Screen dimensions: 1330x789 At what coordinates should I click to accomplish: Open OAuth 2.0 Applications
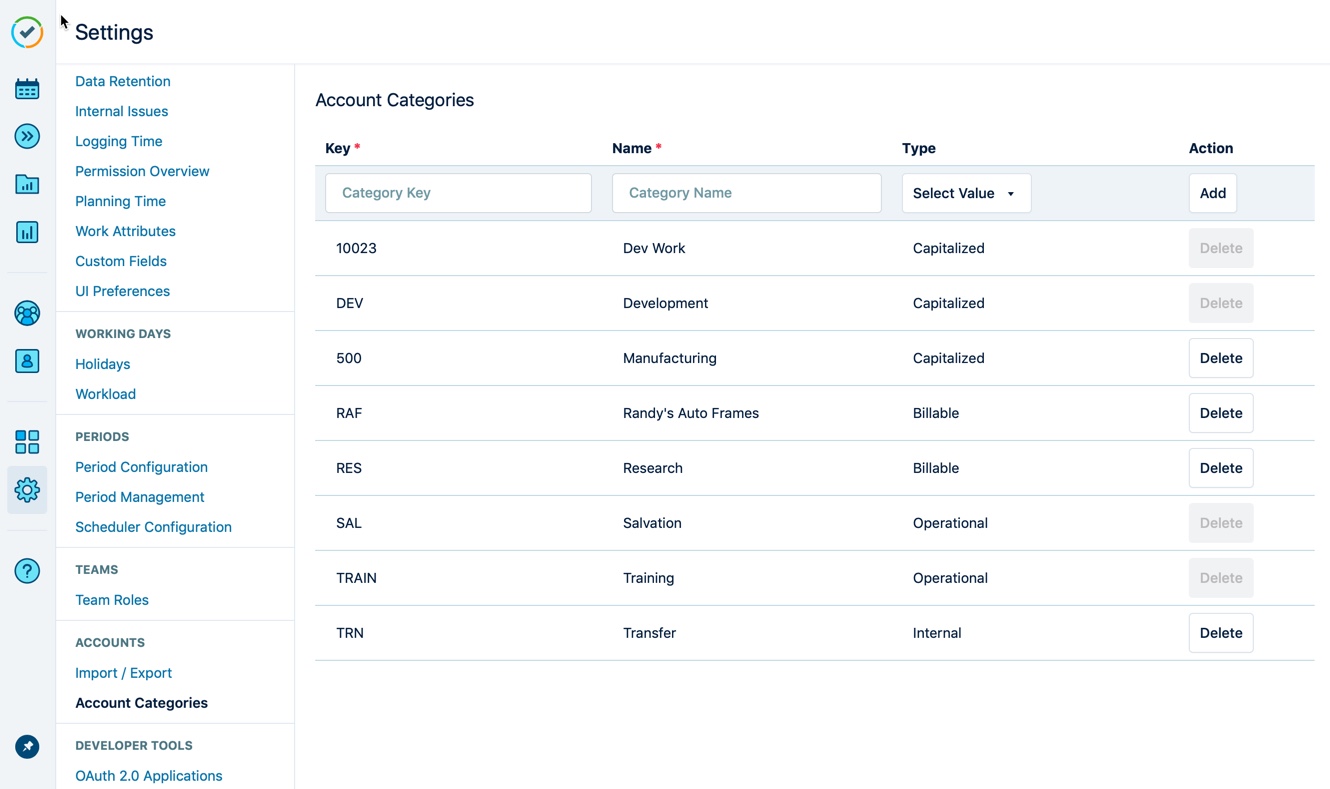point(149,776)
